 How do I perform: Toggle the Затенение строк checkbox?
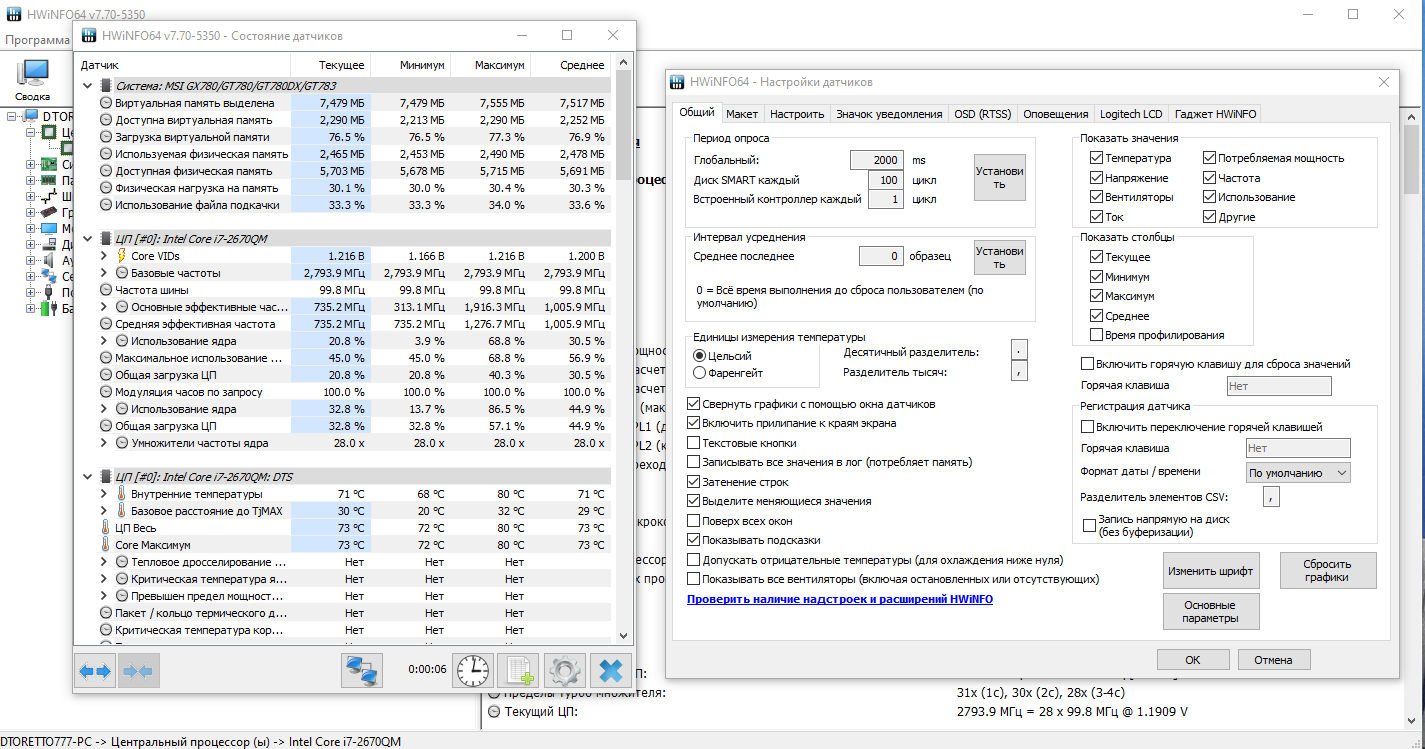694,482
